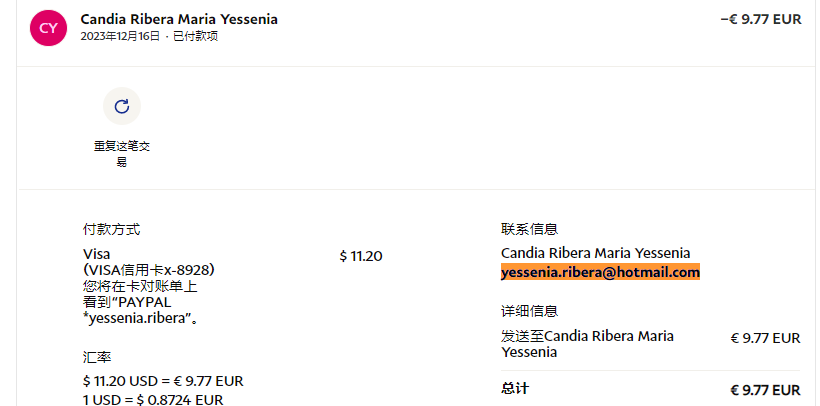Click the '详细信息' section heading
Screen dimensions: 820x406
(529, 311)
